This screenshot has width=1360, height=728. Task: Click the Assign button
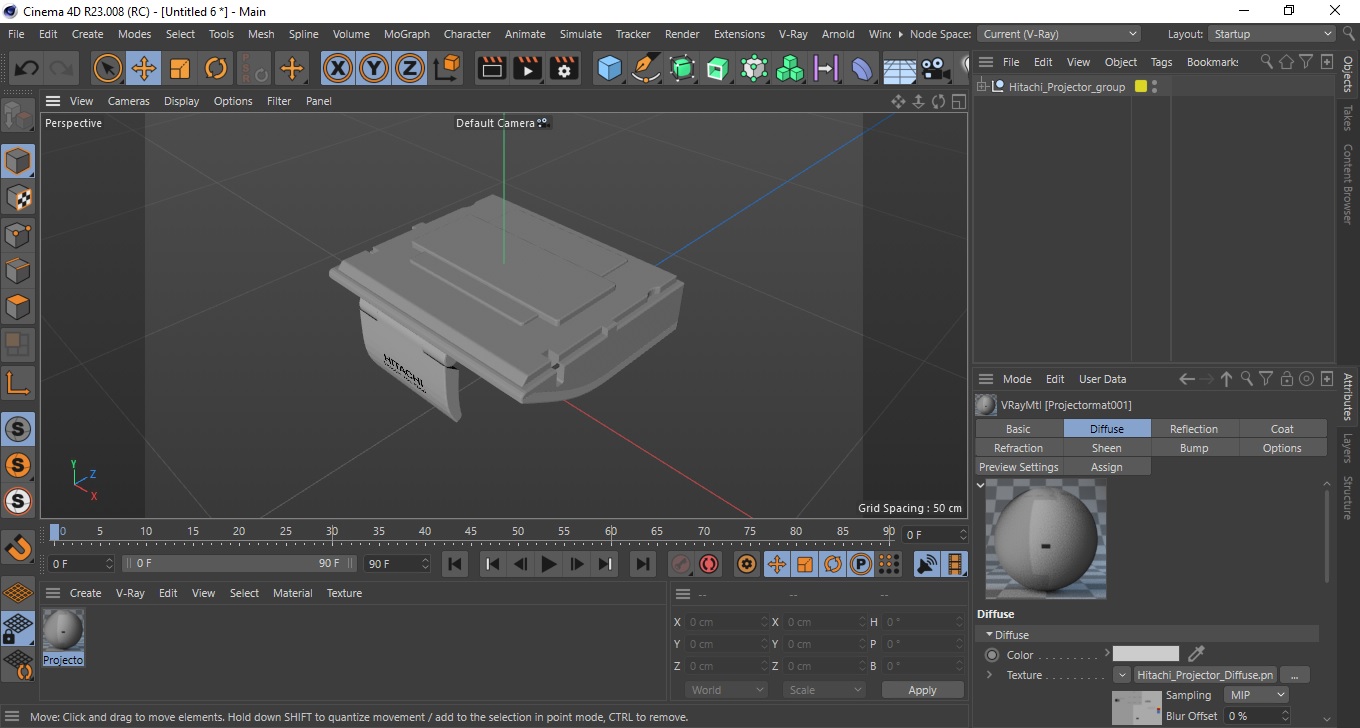point(1106,467)
